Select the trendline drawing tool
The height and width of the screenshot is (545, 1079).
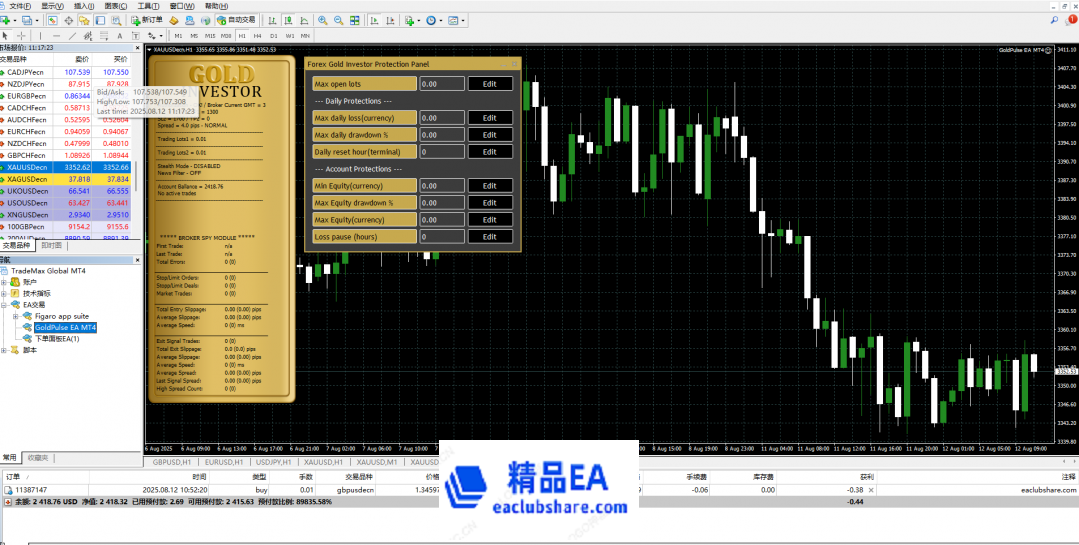tap(72, 35)
